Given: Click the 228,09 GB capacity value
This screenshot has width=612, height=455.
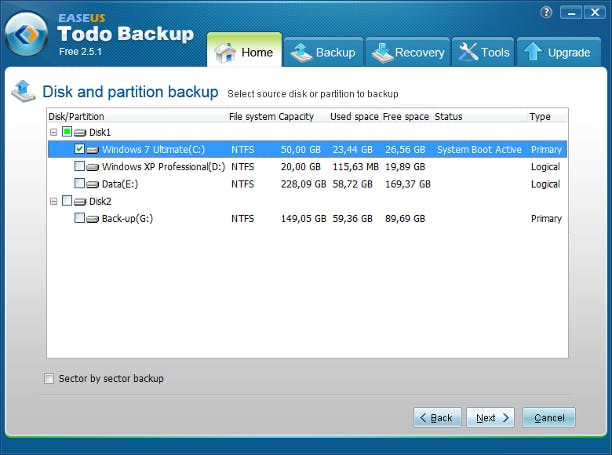Looking at the screenshot, I should (x=303, y=184).
